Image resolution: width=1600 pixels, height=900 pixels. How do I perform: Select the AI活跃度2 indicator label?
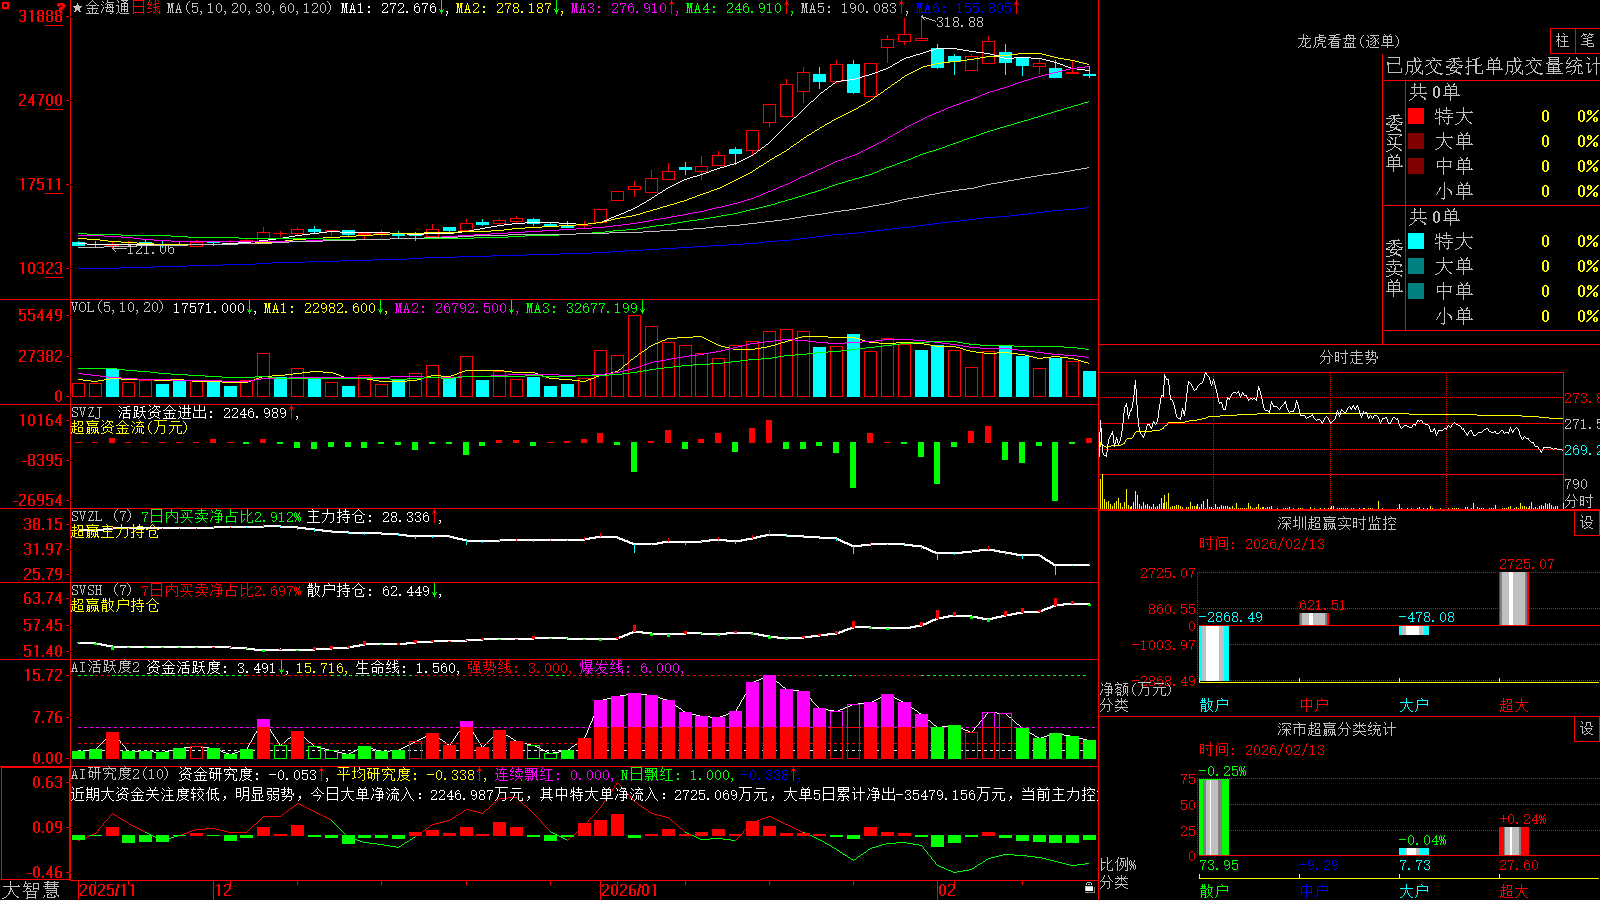[106, 667]
